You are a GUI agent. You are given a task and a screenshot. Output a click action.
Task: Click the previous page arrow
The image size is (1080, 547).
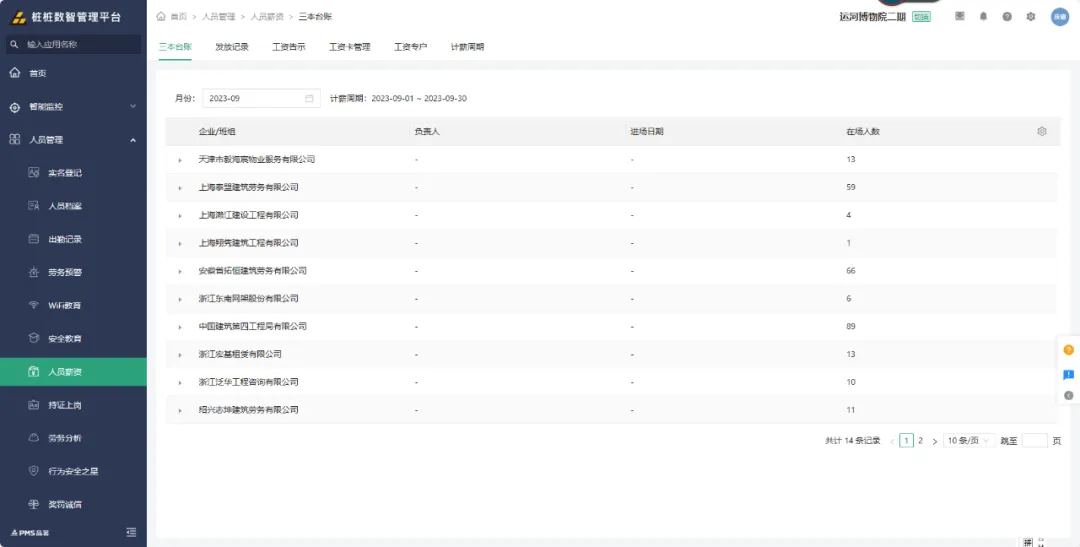[892, 441]
